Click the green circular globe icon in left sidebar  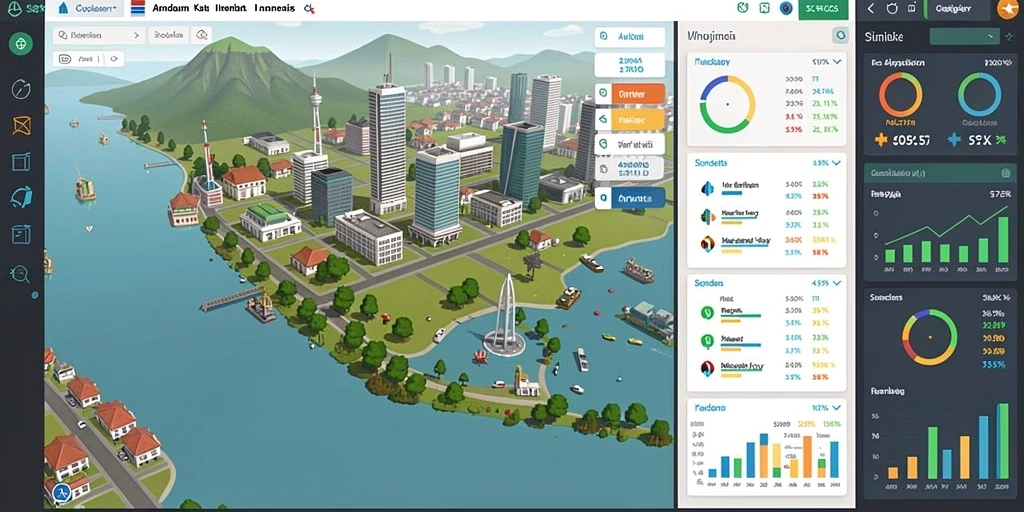[21, 44]
